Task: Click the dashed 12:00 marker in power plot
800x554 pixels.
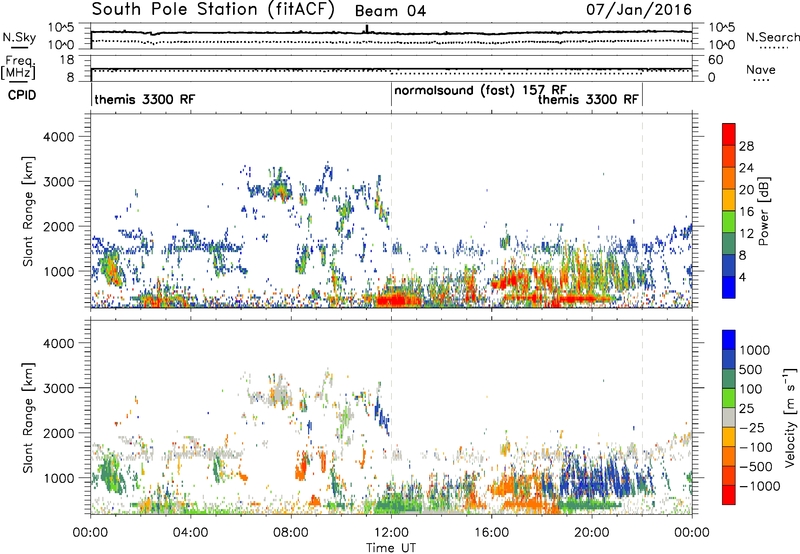Action: coord(391,211)
